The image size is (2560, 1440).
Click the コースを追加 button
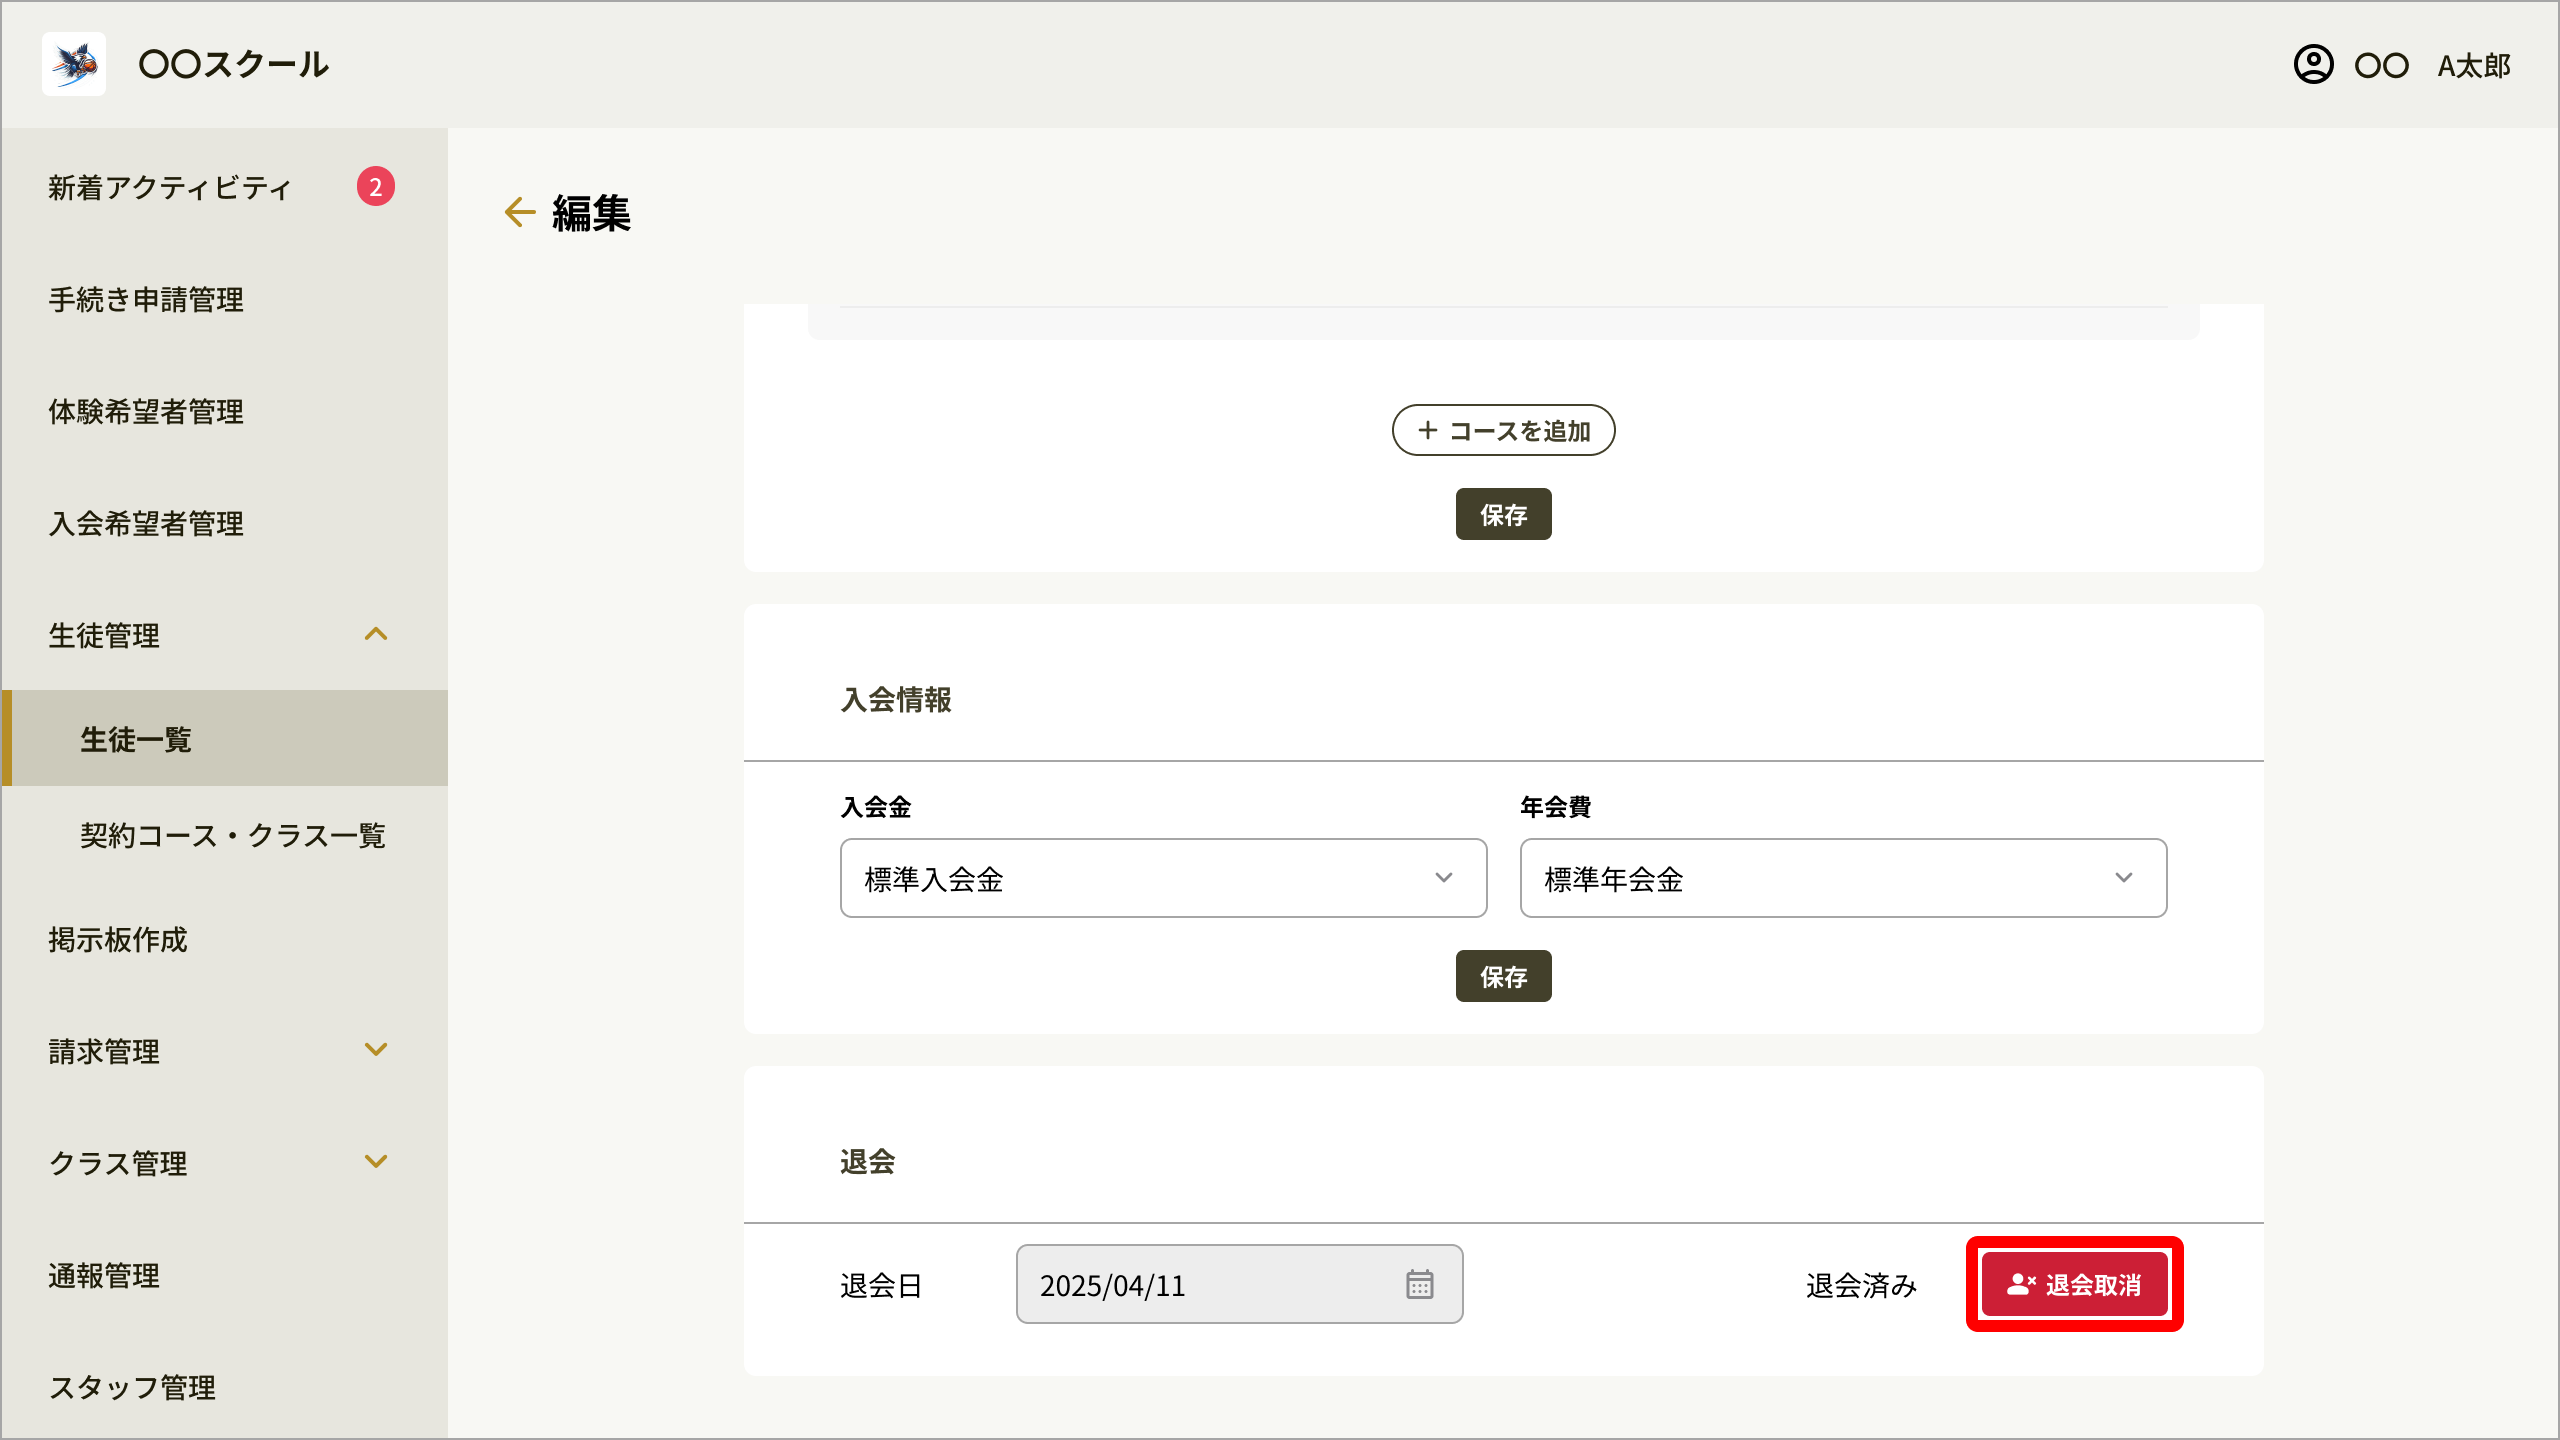point(1503,430)
